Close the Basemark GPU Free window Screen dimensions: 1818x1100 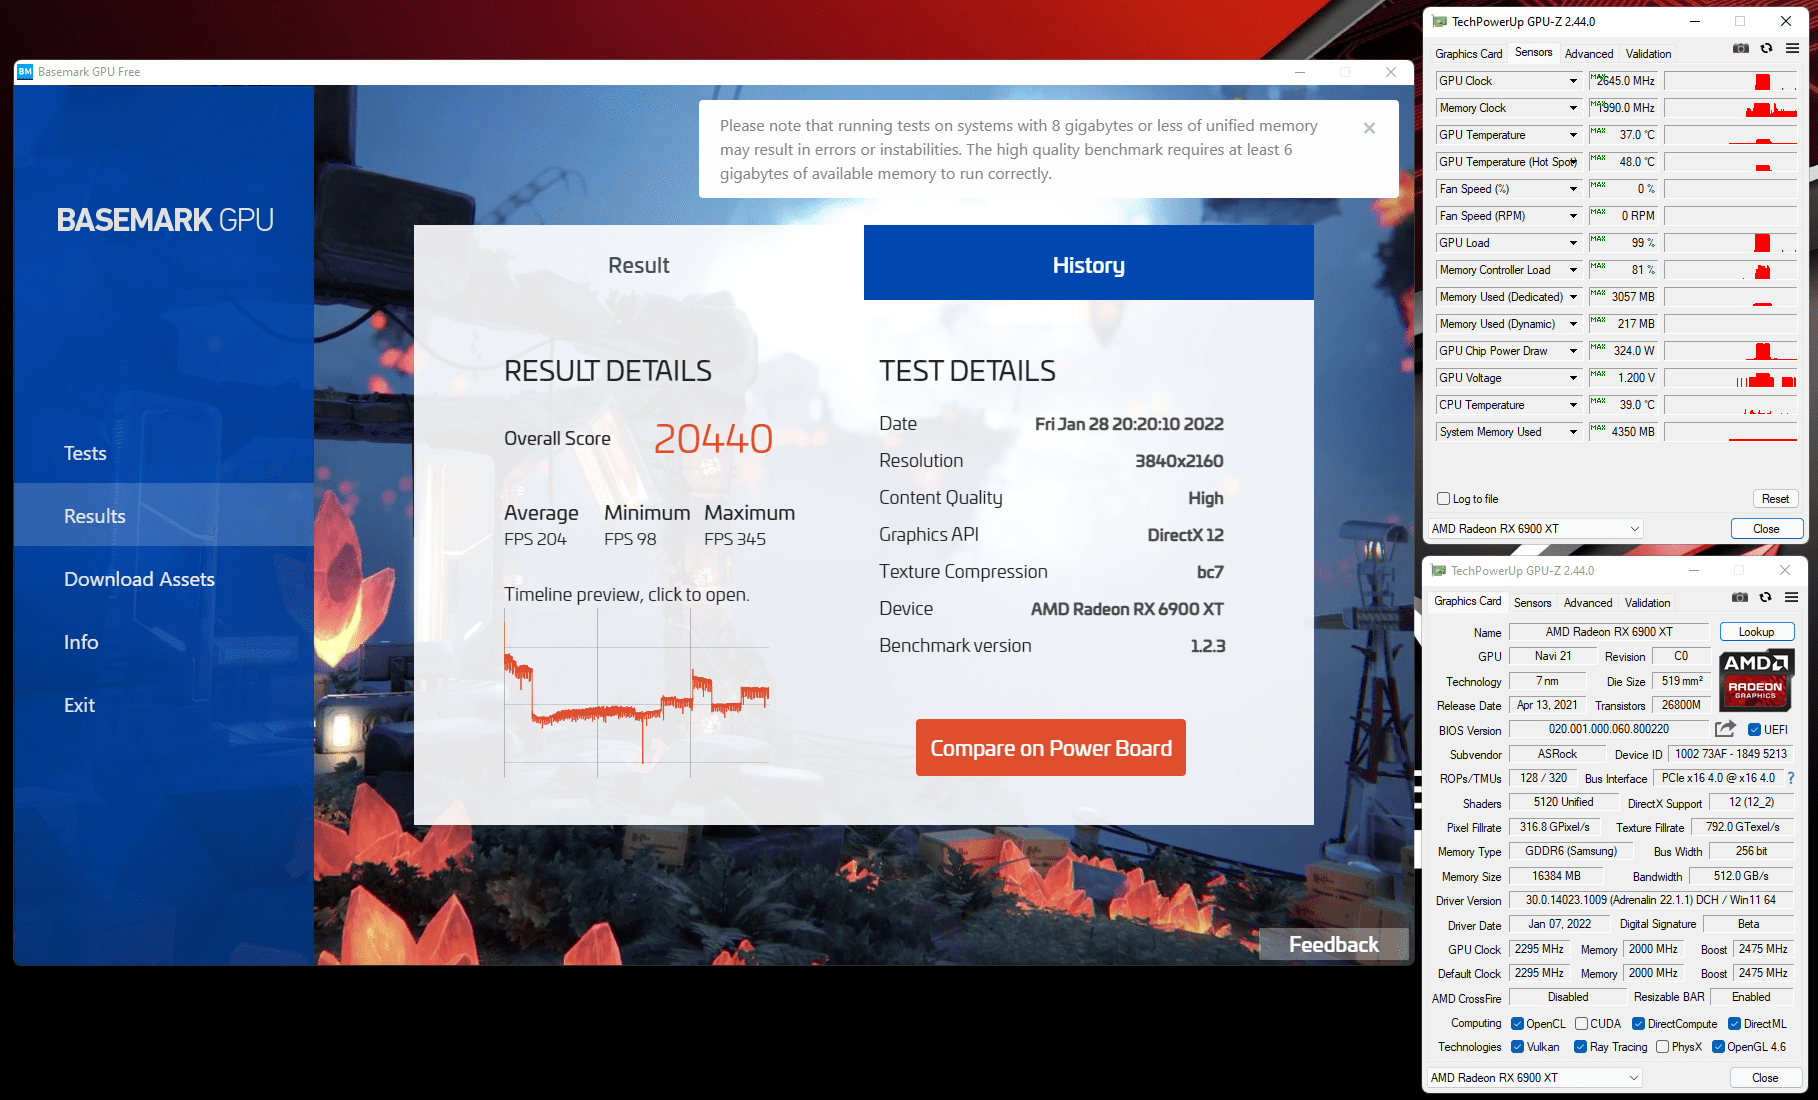1391,72
